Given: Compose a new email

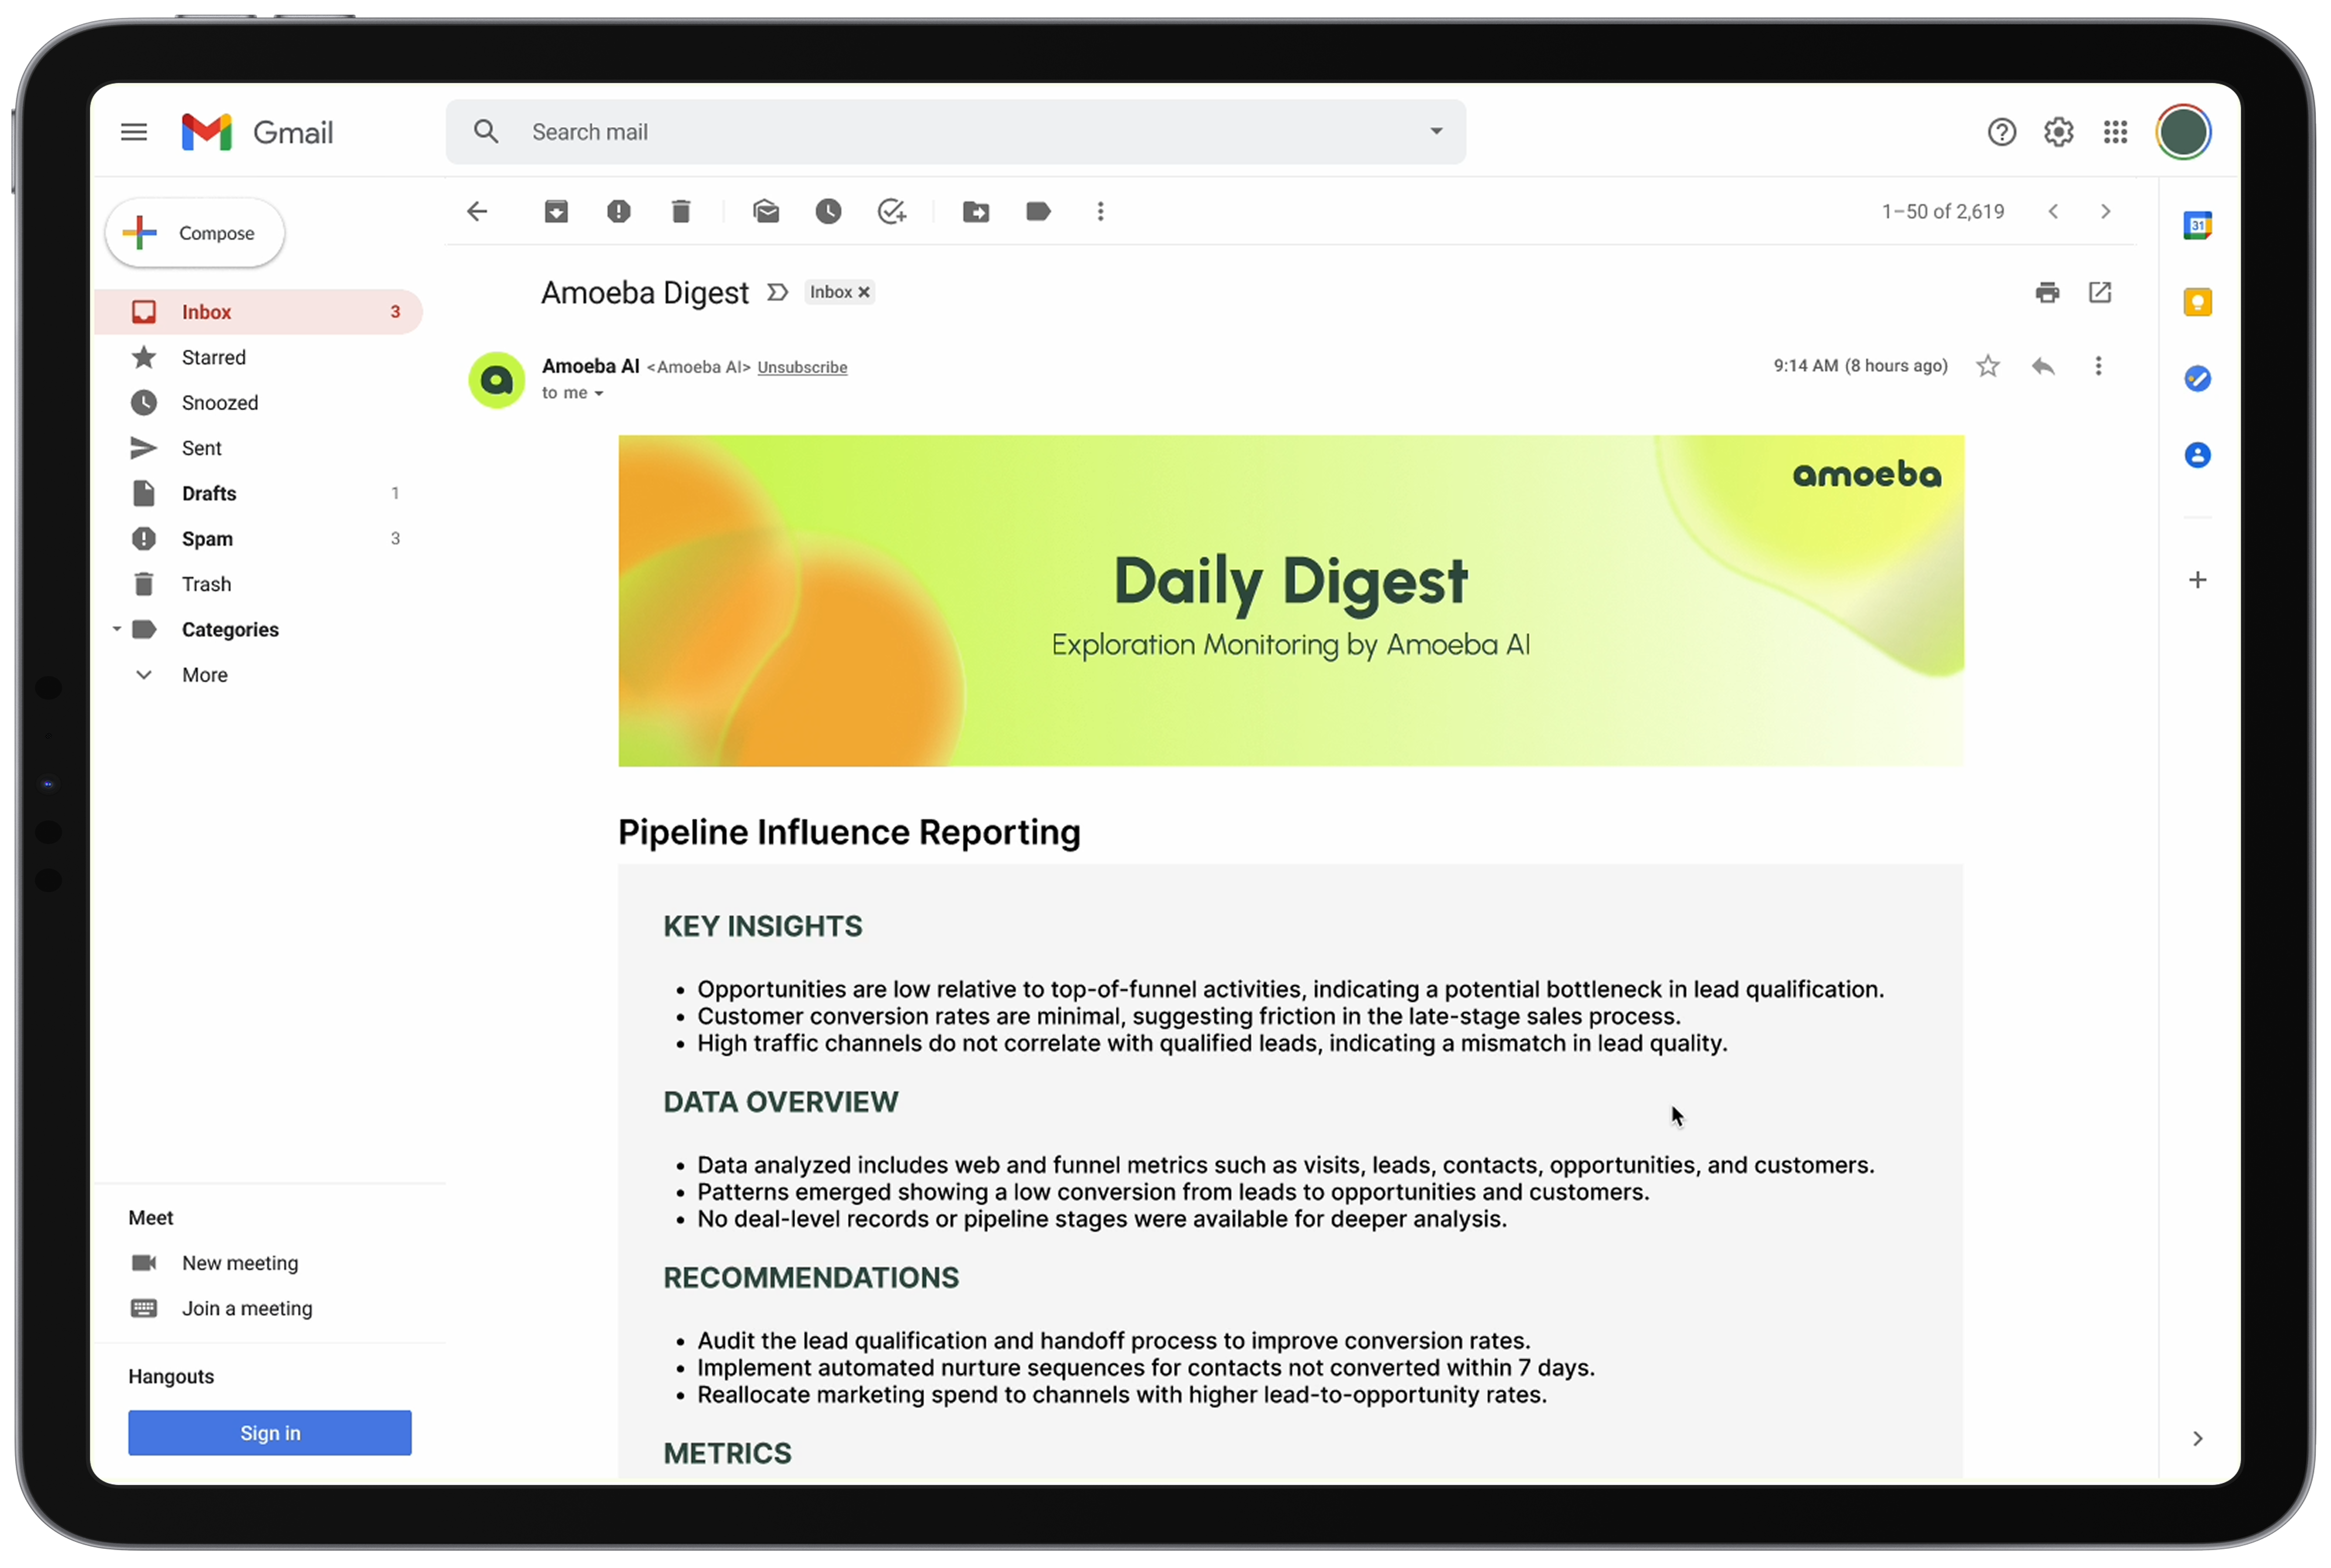Looking at the screenshot, I should [x=195, y=233].
